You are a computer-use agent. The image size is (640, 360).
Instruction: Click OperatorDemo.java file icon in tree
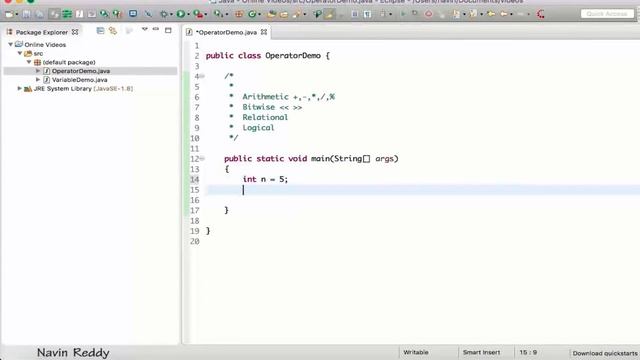(47, 71)
